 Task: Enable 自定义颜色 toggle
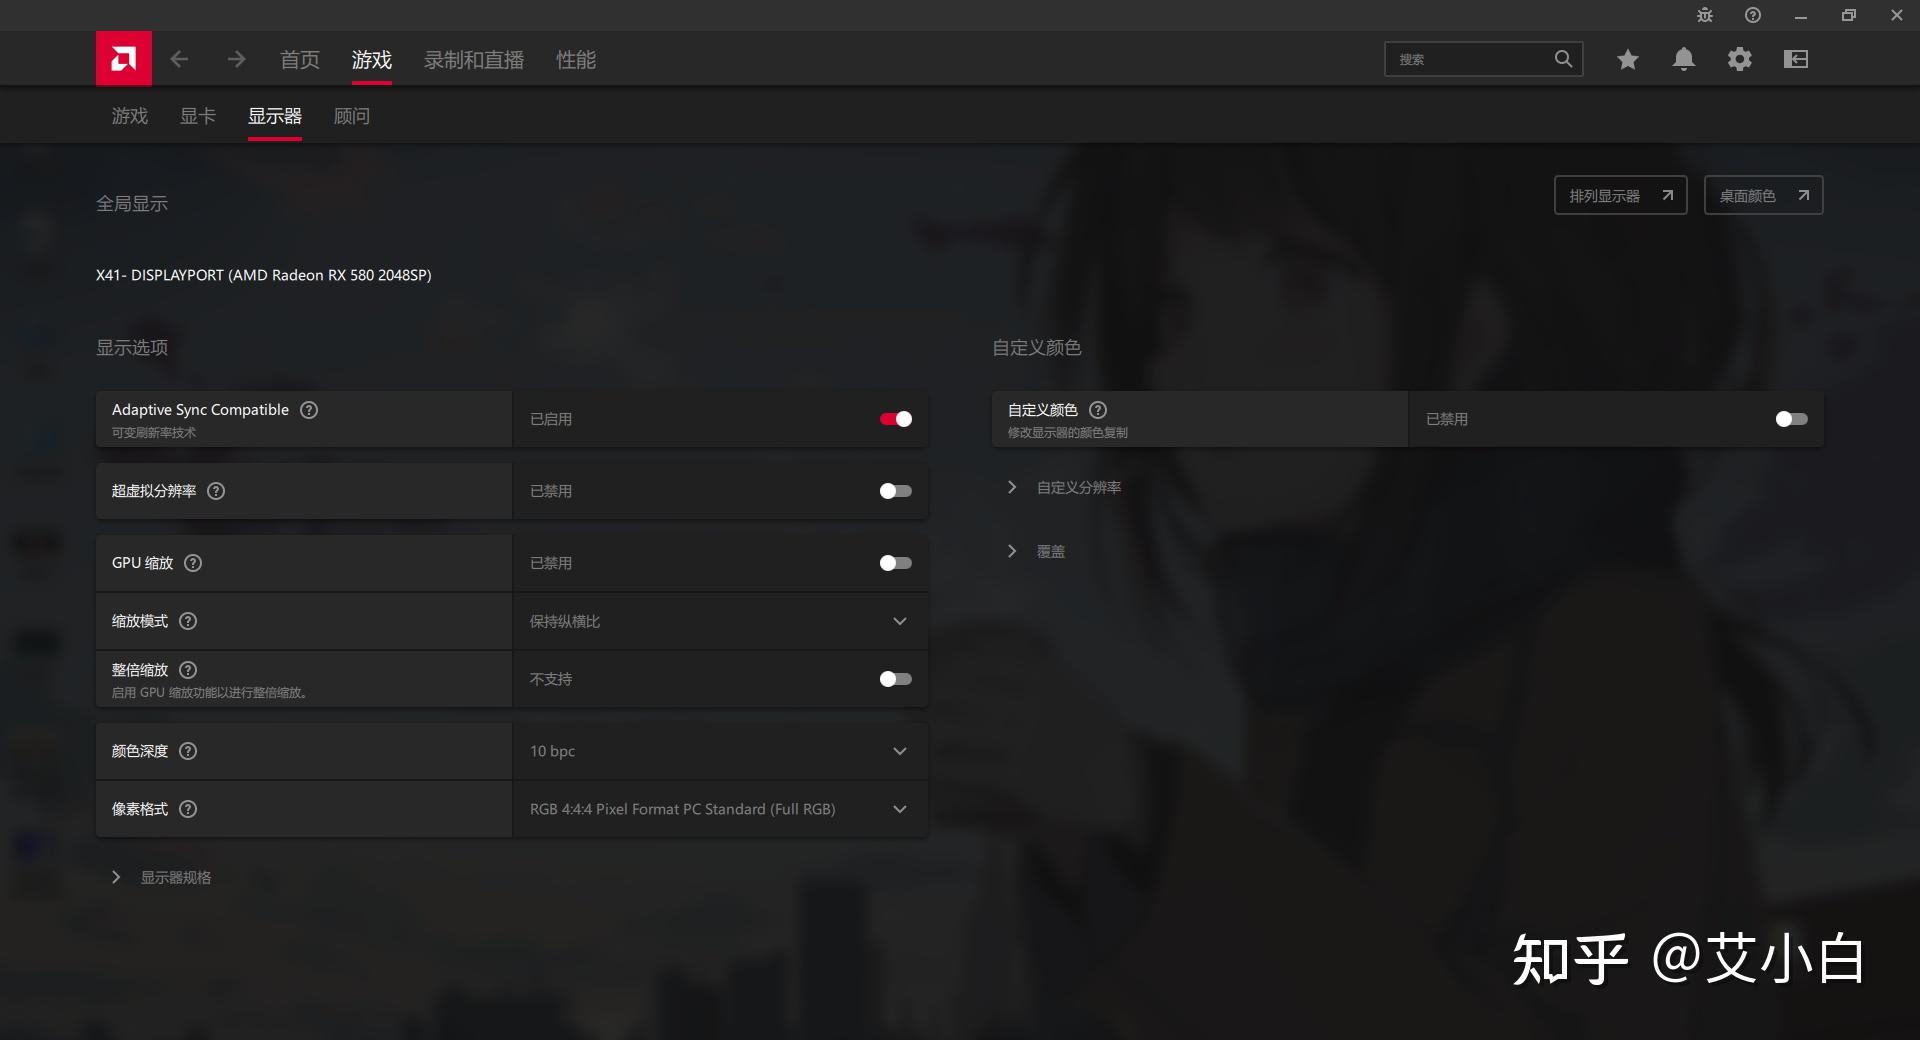pyautogui.click(x=1792, y=419)
